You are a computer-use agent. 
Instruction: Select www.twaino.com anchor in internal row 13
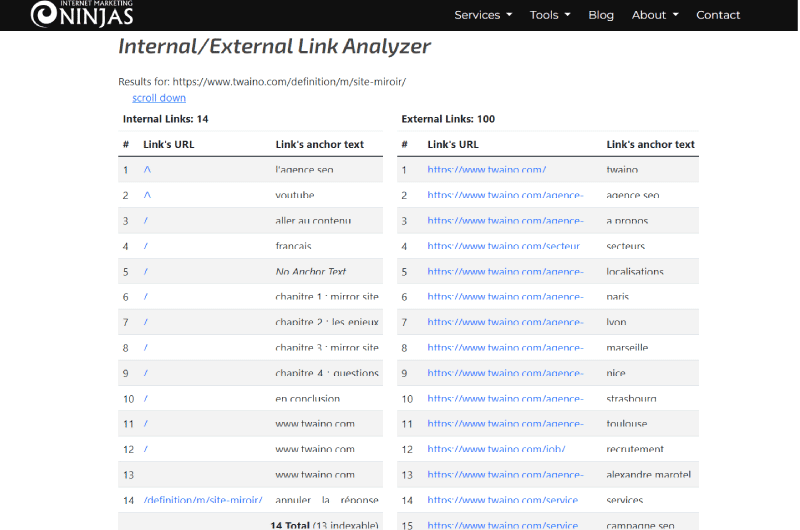tap(315, 475)
